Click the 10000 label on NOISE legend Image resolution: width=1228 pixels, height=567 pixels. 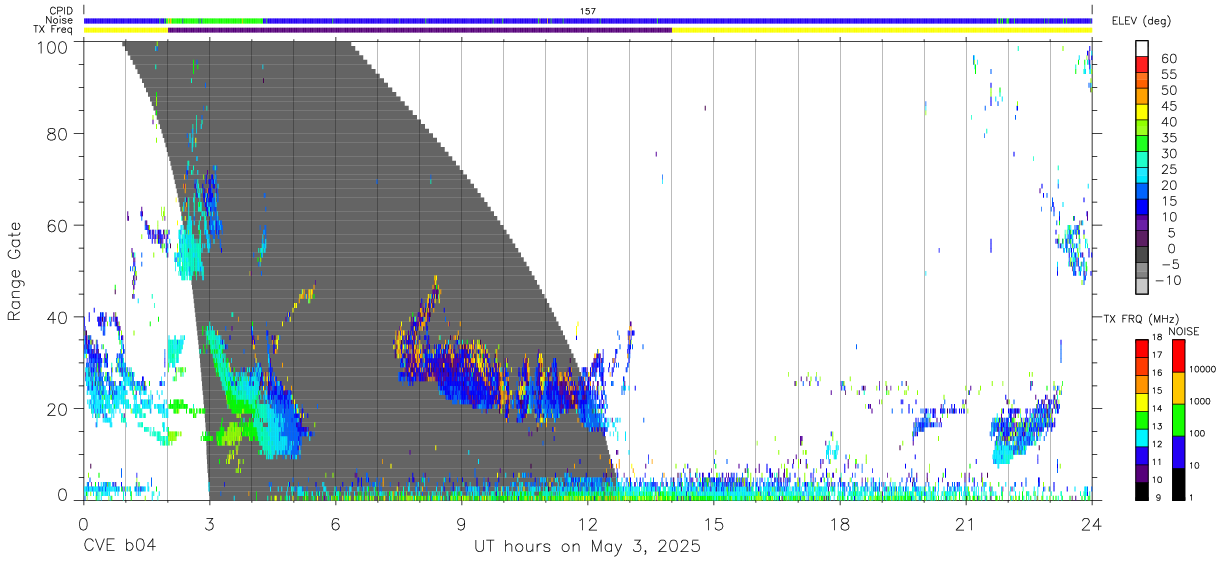click(x=1201, y=368)
